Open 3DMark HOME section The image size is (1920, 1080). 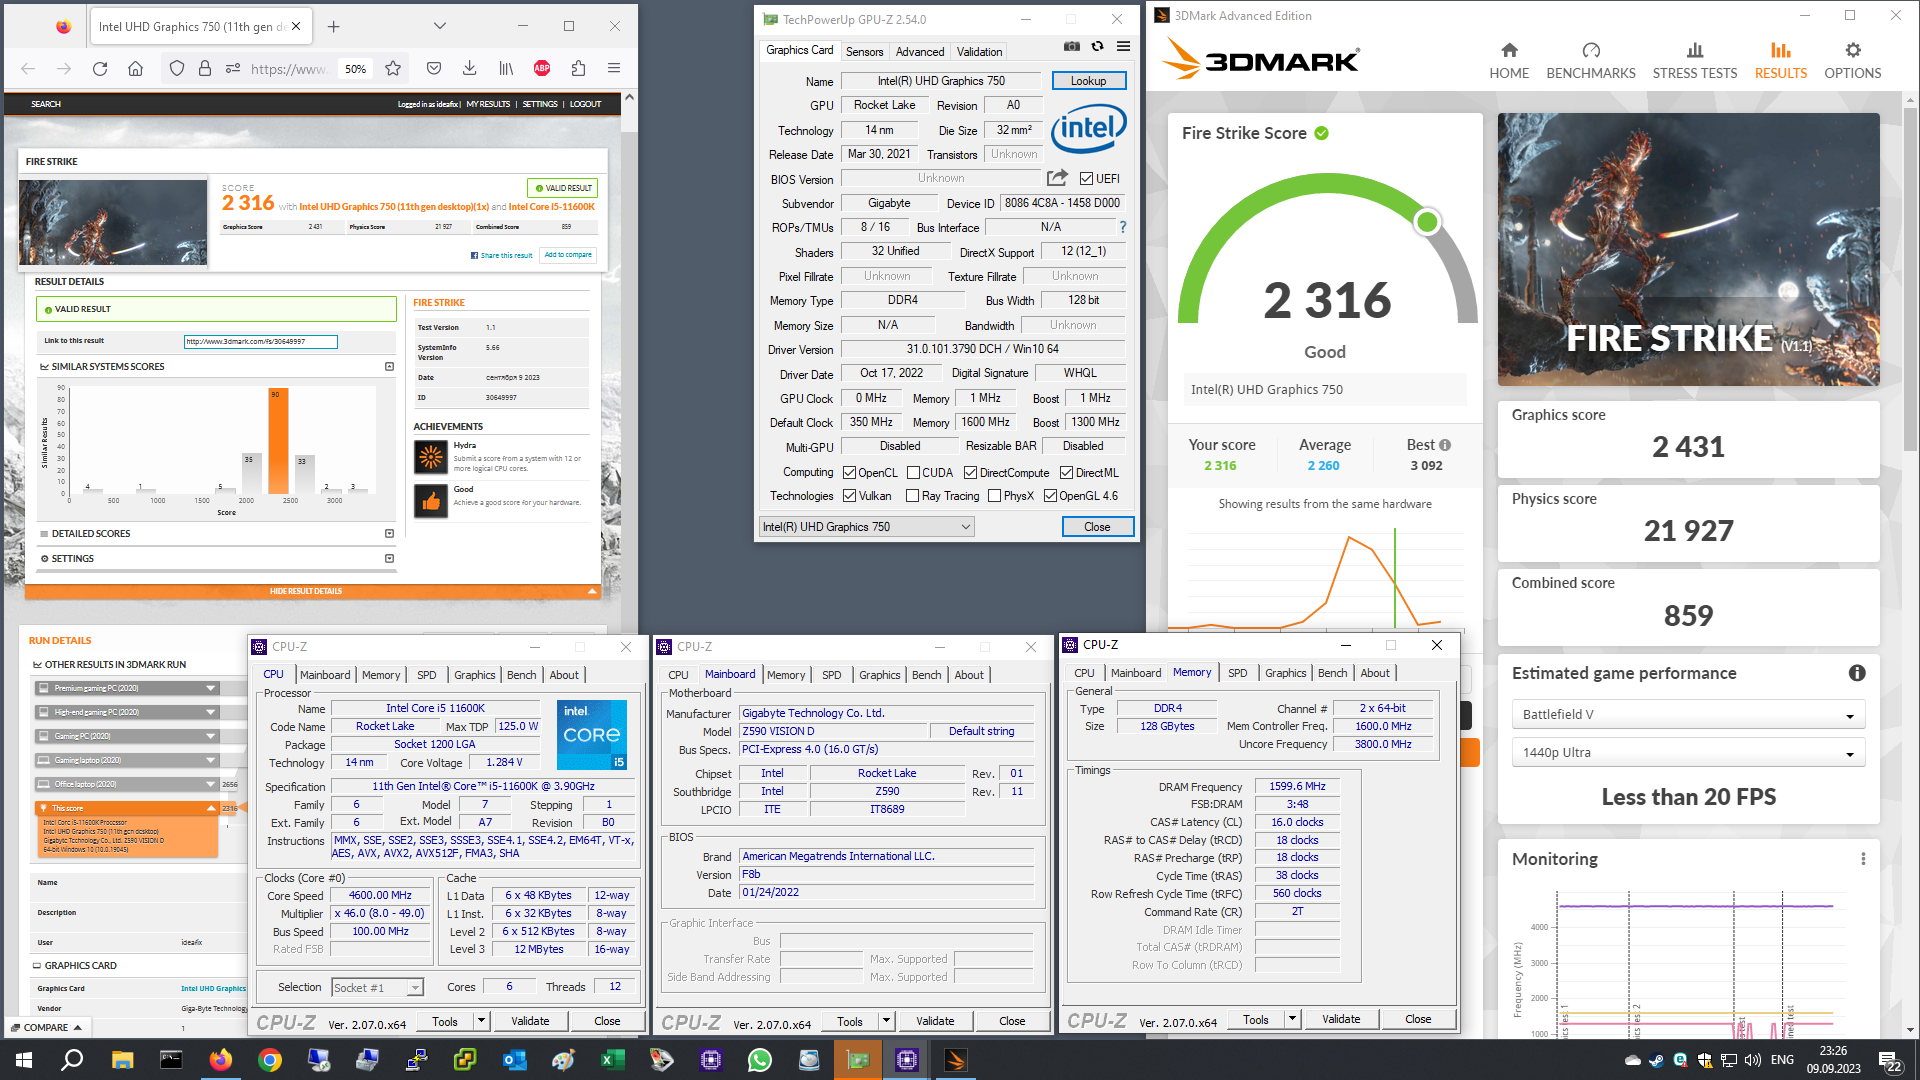tap(1509, 61)
